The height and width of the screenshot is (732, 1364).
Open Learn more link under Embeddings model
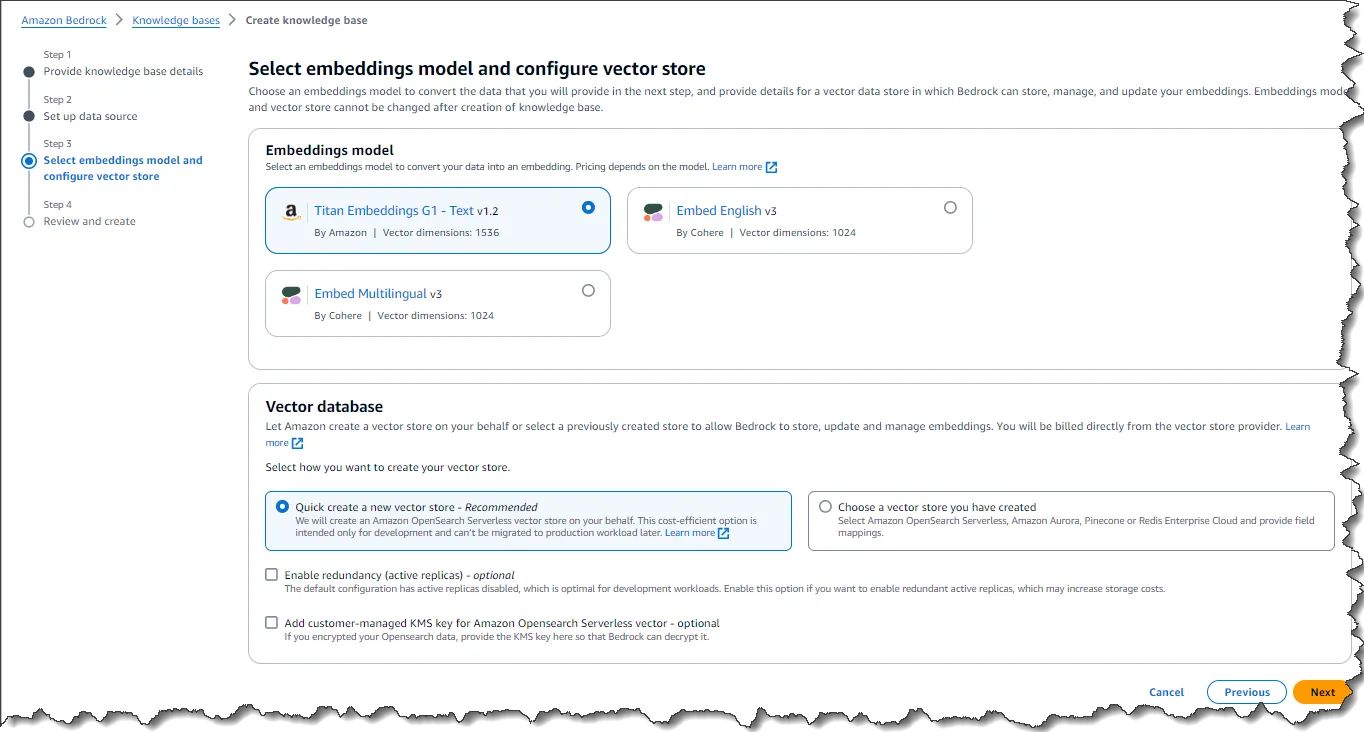pos(737,167)
